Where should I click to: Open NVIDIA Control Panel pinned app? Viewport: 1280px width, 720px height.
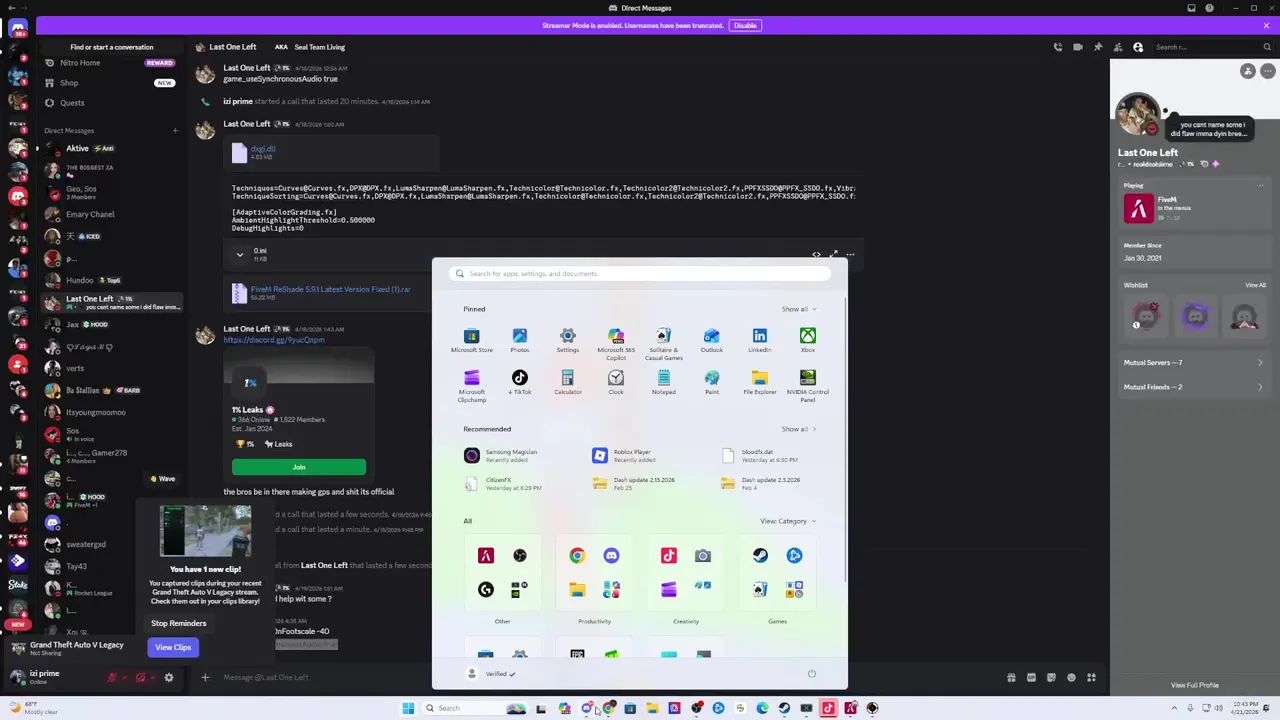point(807,385)
